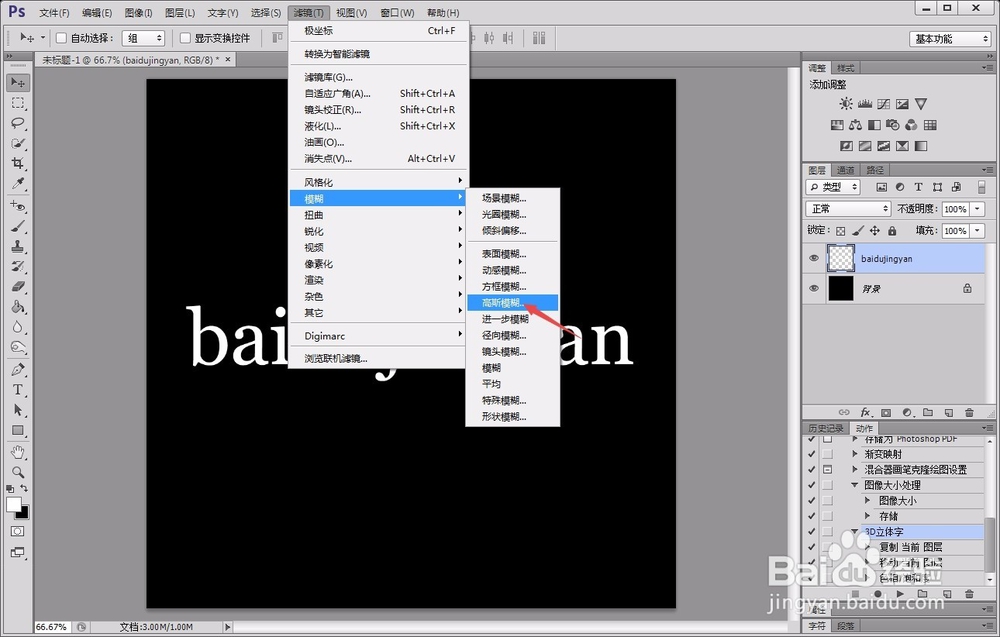
Task: Select the Quick Selection tool
Action: (x=18, y=143)
